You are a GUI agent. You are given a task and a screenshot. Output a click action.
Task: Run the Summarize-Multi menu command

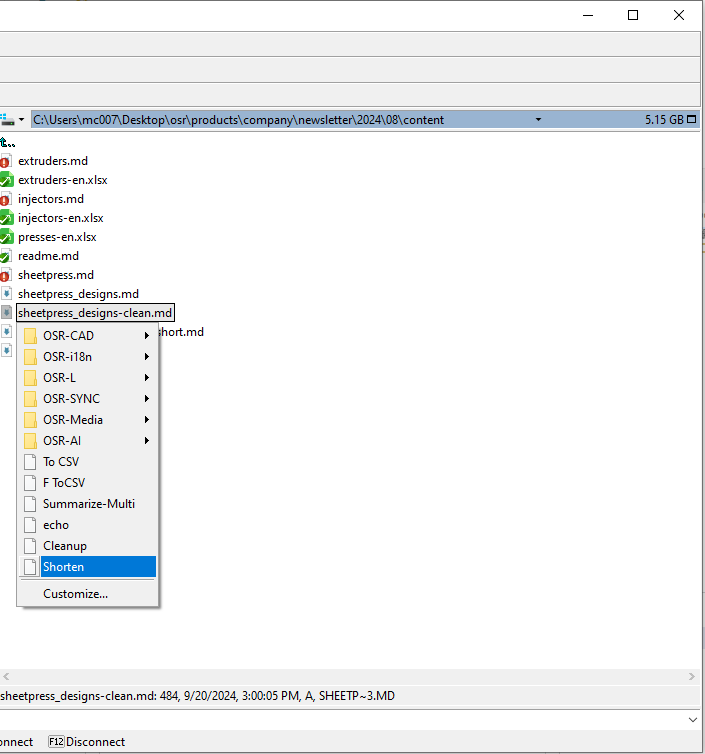tap(88, 504)
